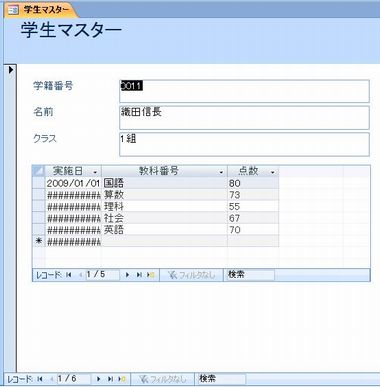Click the date cell in the 英語 row
The height and width of the screenshot is (387, 380).
click(x=73, y=230)
